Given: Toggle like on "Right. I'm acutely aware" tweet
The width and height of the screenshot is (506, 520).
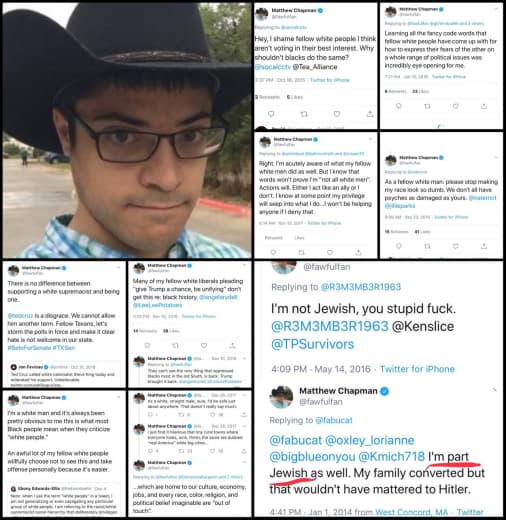Looking at the screenshot, I should click(x=330, y=252).
